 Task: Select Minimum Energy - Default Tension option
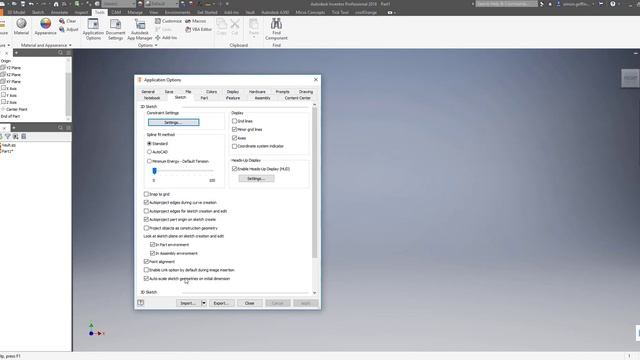149,161
